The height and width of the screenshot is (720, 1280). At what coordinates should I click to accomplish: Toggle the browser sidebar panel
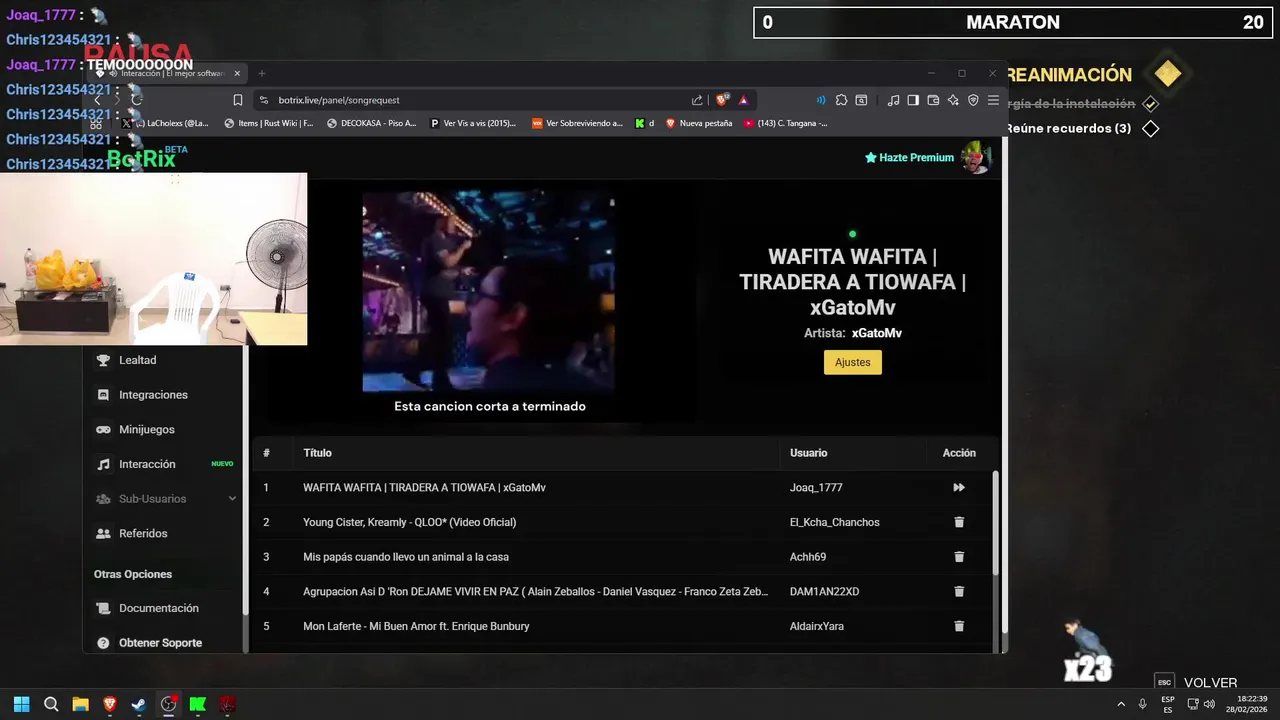[913, 100]
